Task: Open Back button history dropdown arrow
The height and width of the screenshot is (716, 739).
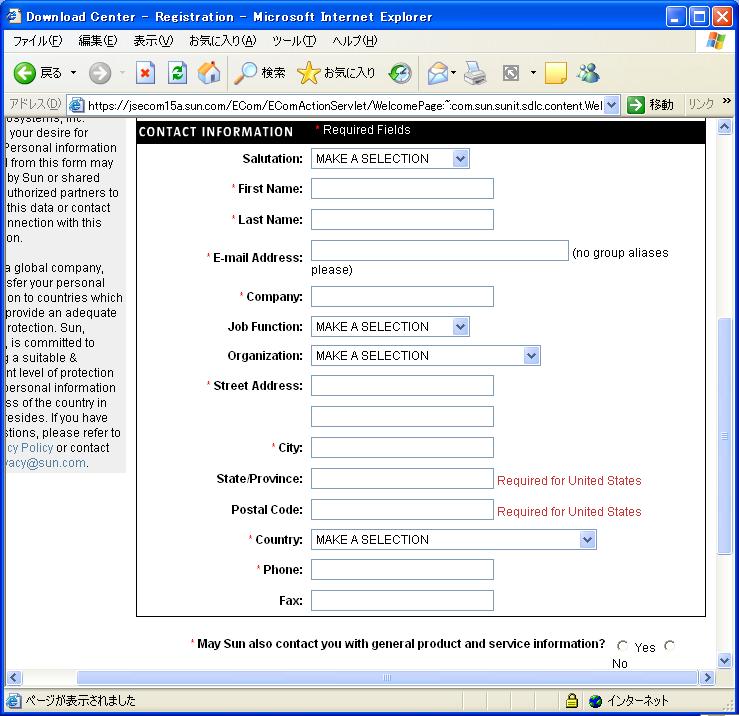Action: tap(74, 73)
